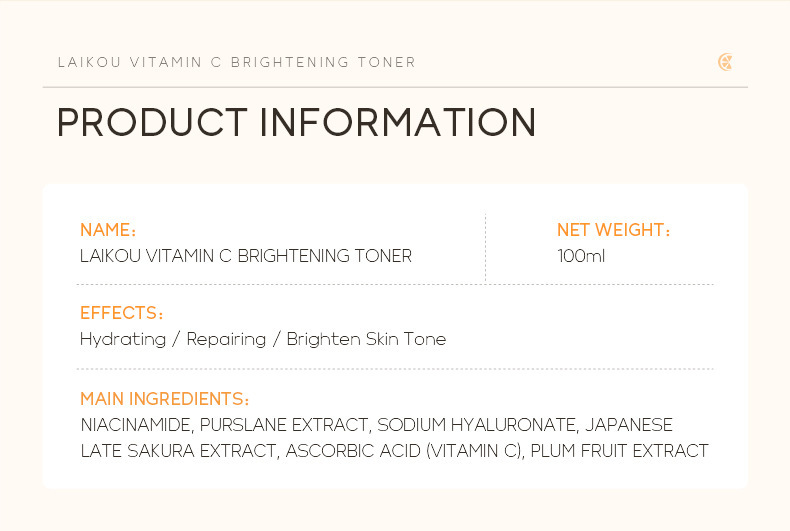Viewport: 790px width, 531px height.
Task: Click the Brighten Skin Tone text
Action: [x=366, y=339]
